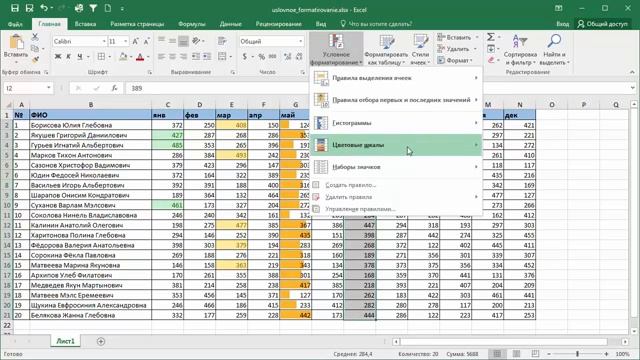
Task: Choose Управление правилами menu item
Action: tap(396, 209)
